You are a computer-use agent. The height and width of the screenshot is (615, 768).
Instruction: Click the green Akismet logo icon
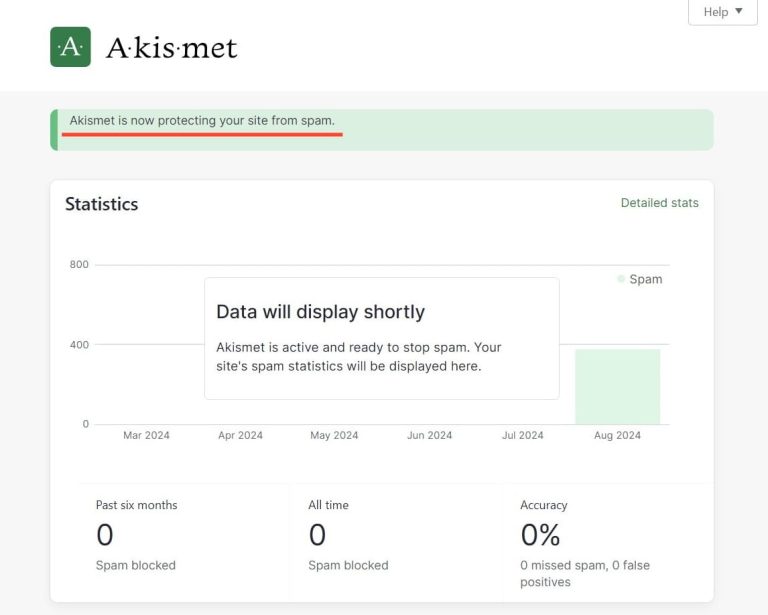pos(70,47)
